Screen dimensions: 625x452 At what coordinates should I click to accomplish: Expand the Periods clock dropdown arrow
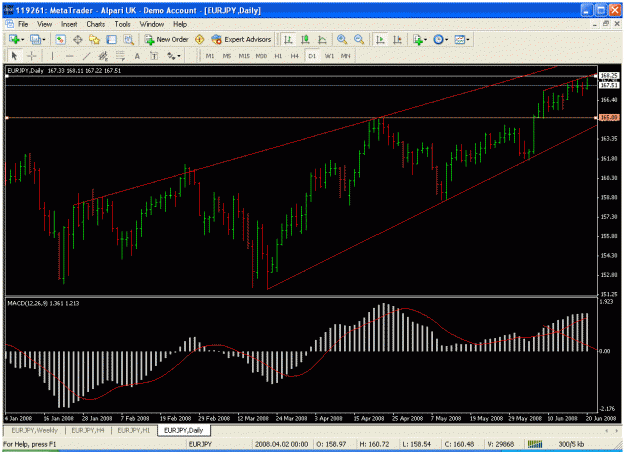click(x=447, y=39)
